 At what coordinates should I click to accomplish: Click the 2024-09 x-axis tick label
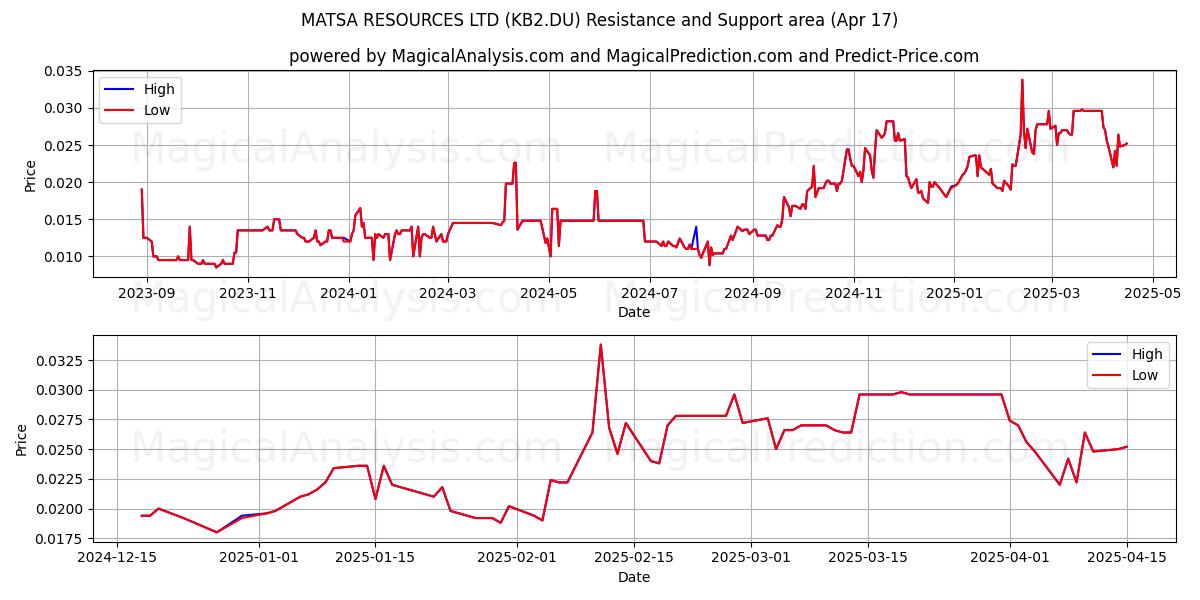tap(752, 294)
